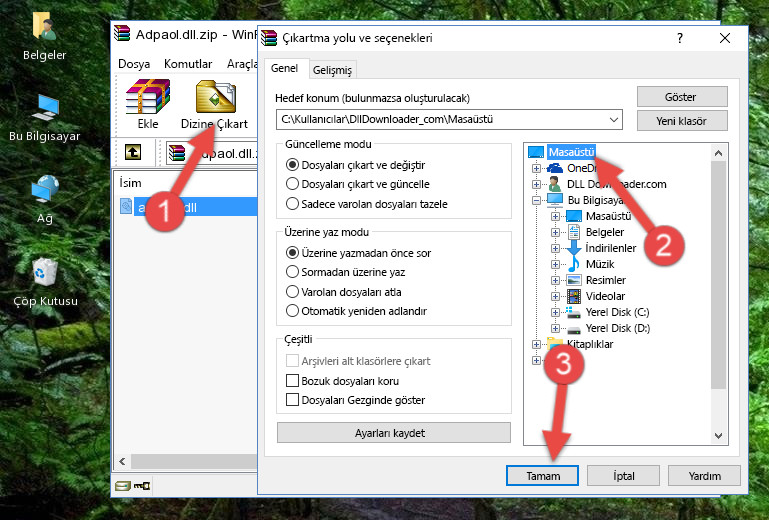Switch to the Gelişmiş tab

coord(332,70)
